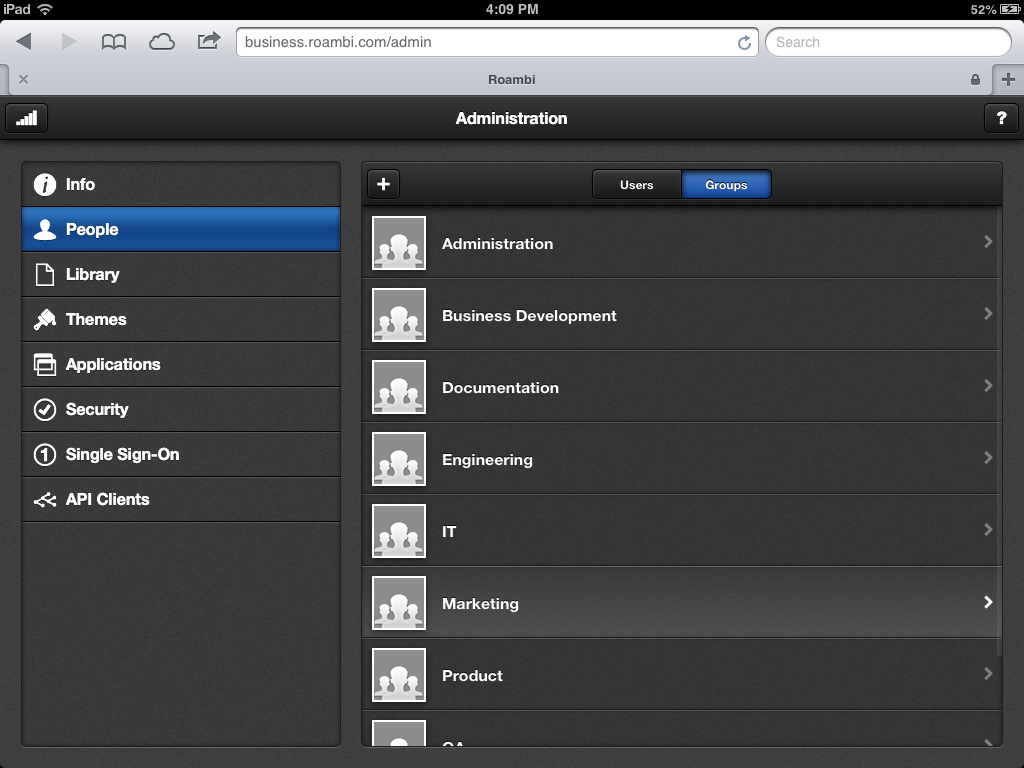The height and width of the screenshot is (768, 1024).
Task: Open help with the question mark button
Action: [x=1001, y=118]
